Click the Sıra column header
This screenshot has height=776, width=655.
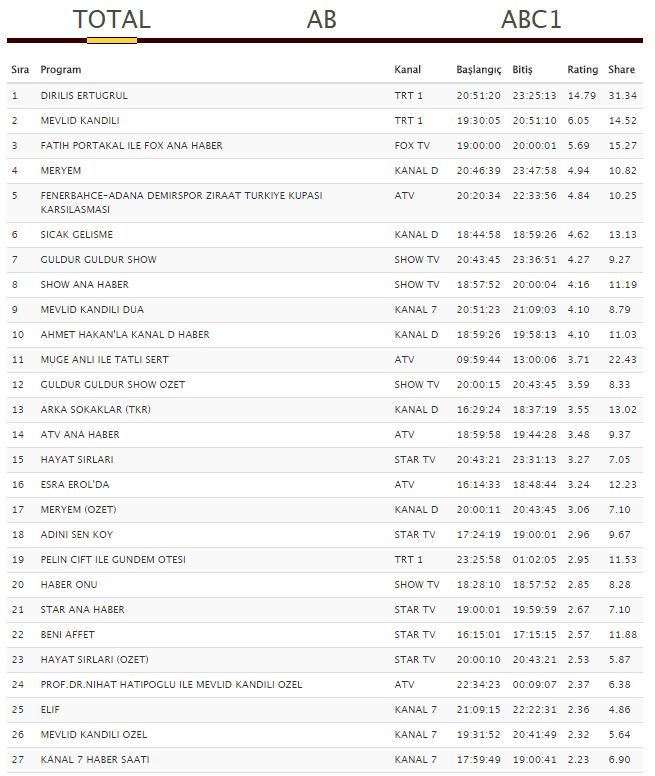(20, 70)
